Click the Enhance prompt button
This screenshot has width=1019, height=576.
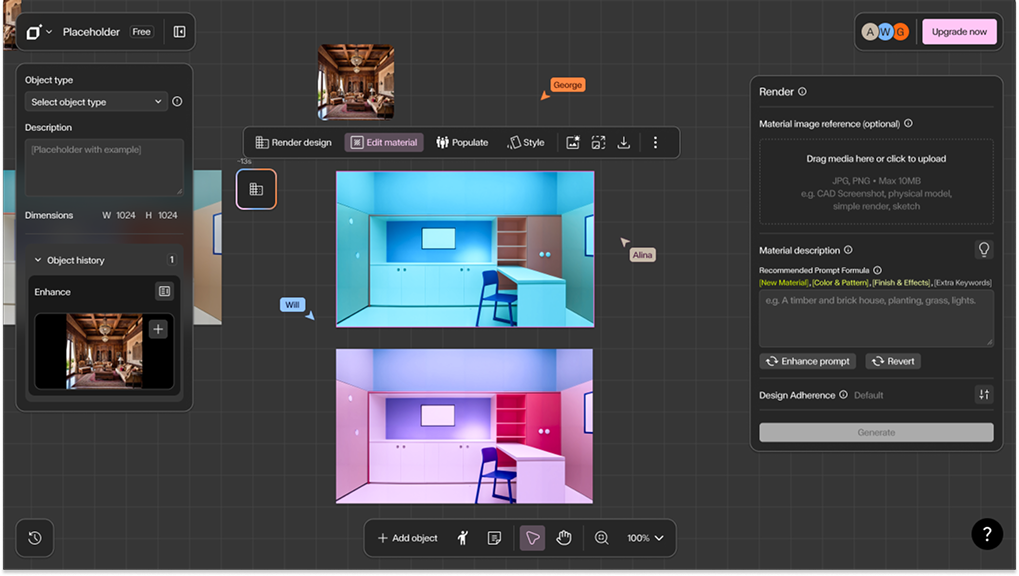[807, 361]
